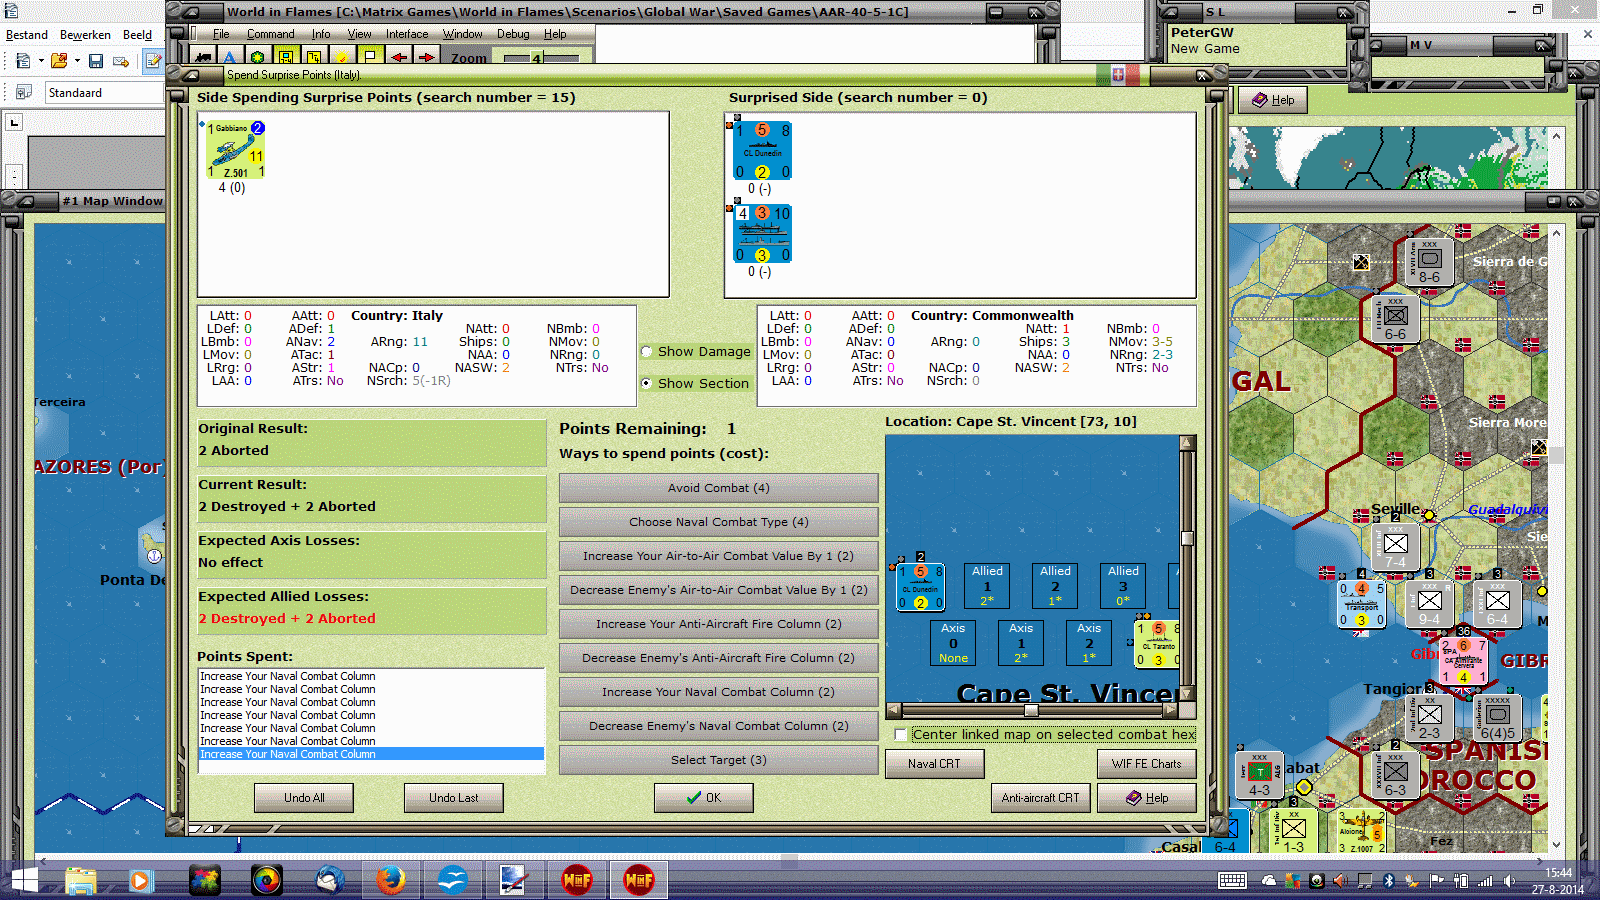Viewport: 1600px width, 900px height.
Task: Select the CL Dunedin counter in Surprised Side panel
Action: click(762, 151)
